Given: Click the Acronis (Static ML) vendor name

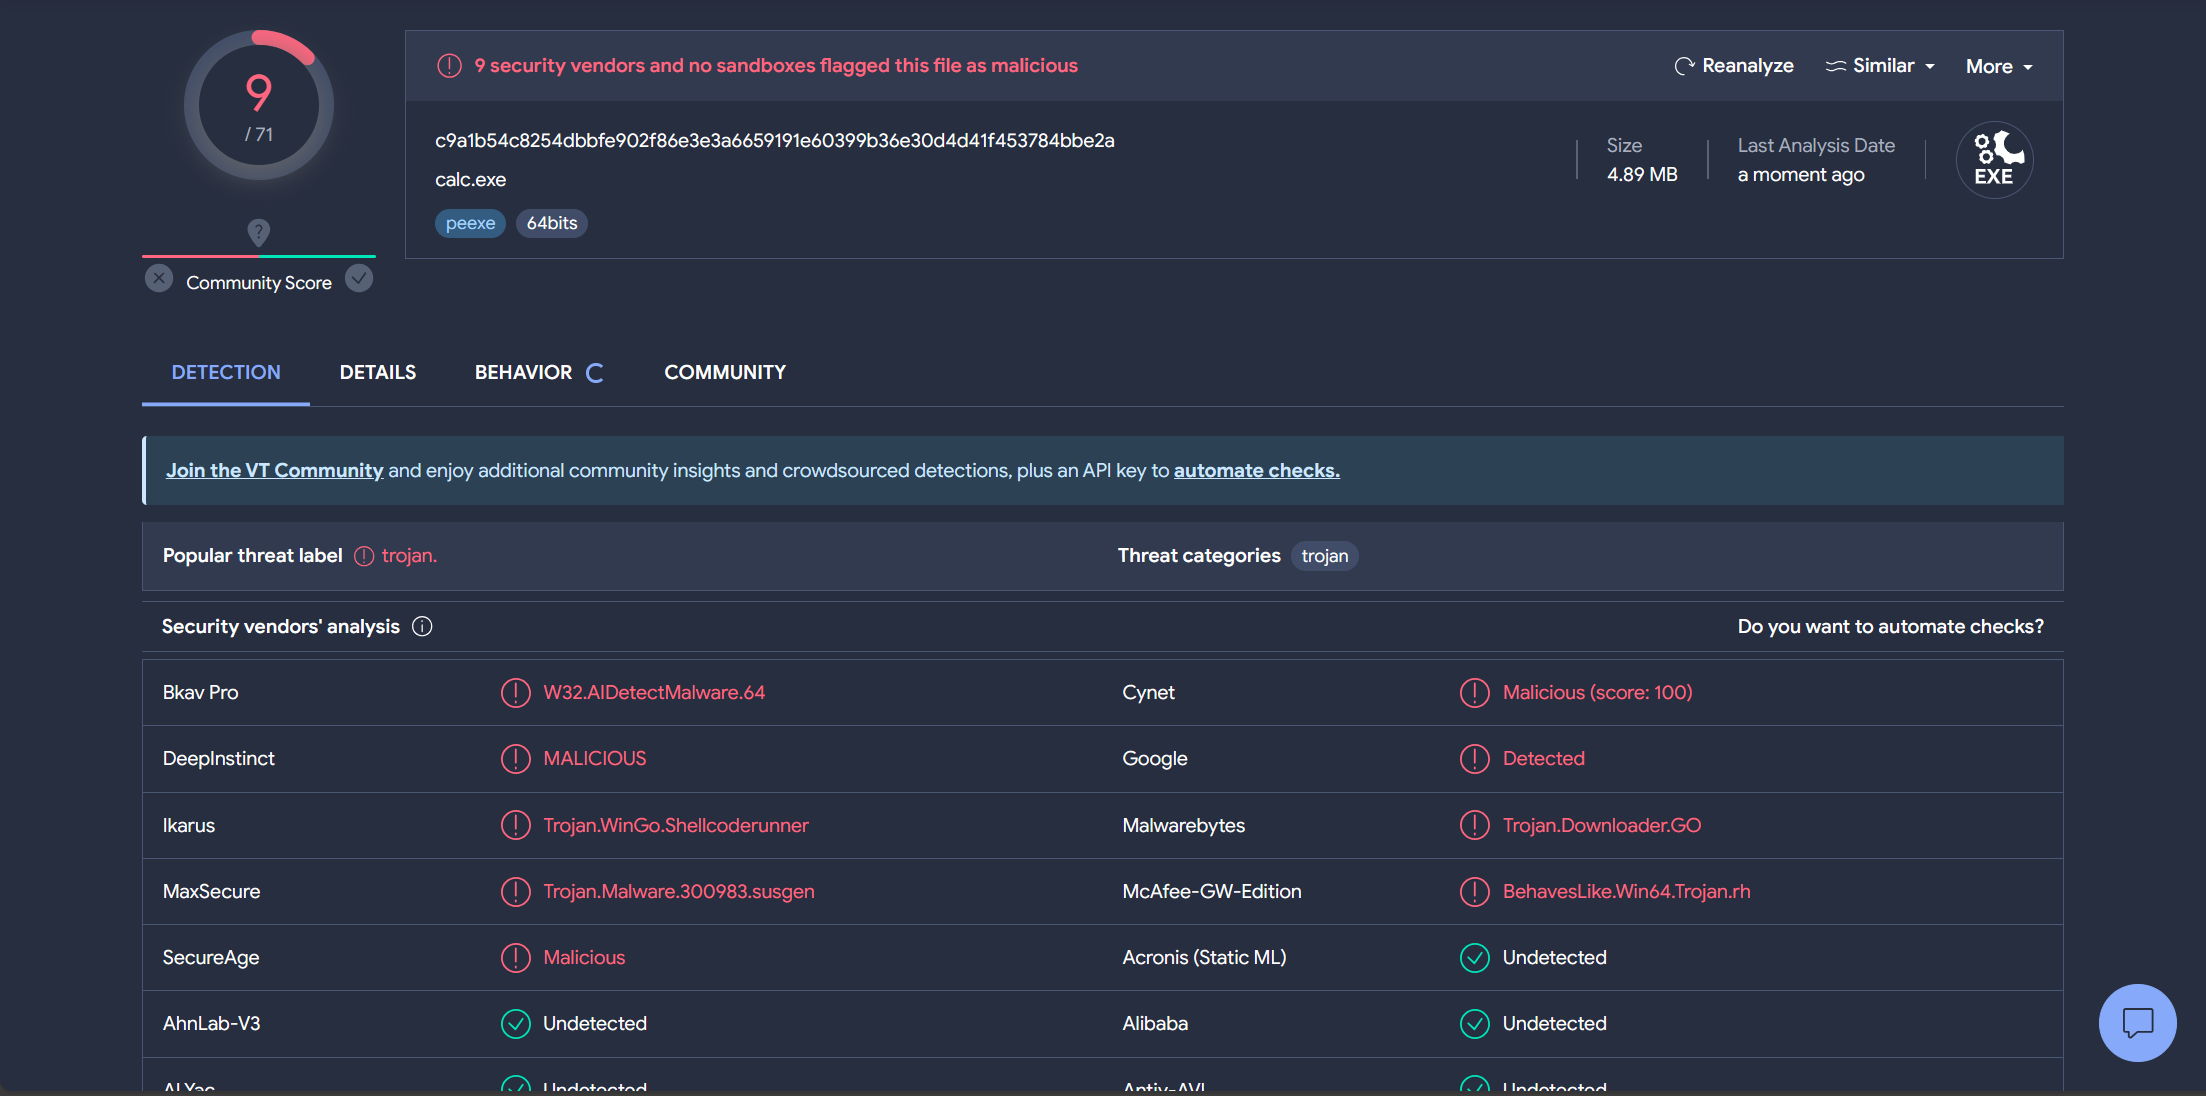Looking at the screenshot, I should tap(1204, 958).
